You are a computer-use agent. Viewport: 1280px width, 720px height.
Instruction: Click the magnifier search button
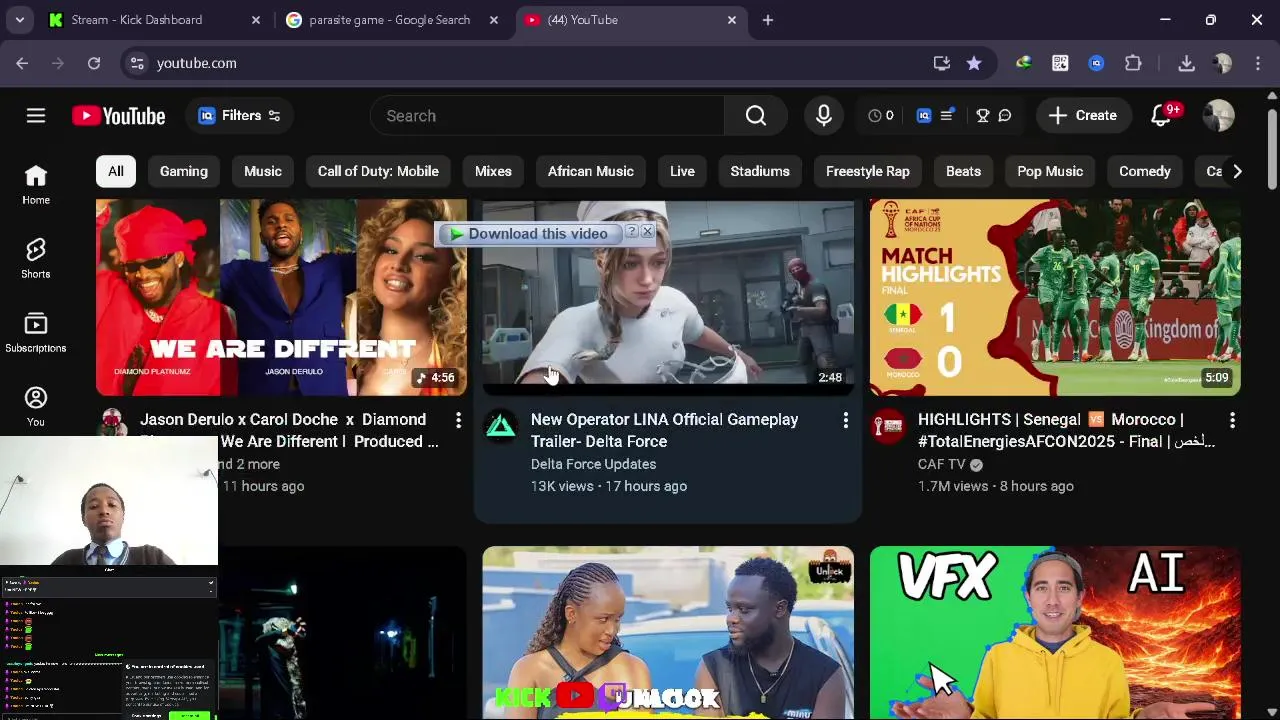click(x=756, y=116)
